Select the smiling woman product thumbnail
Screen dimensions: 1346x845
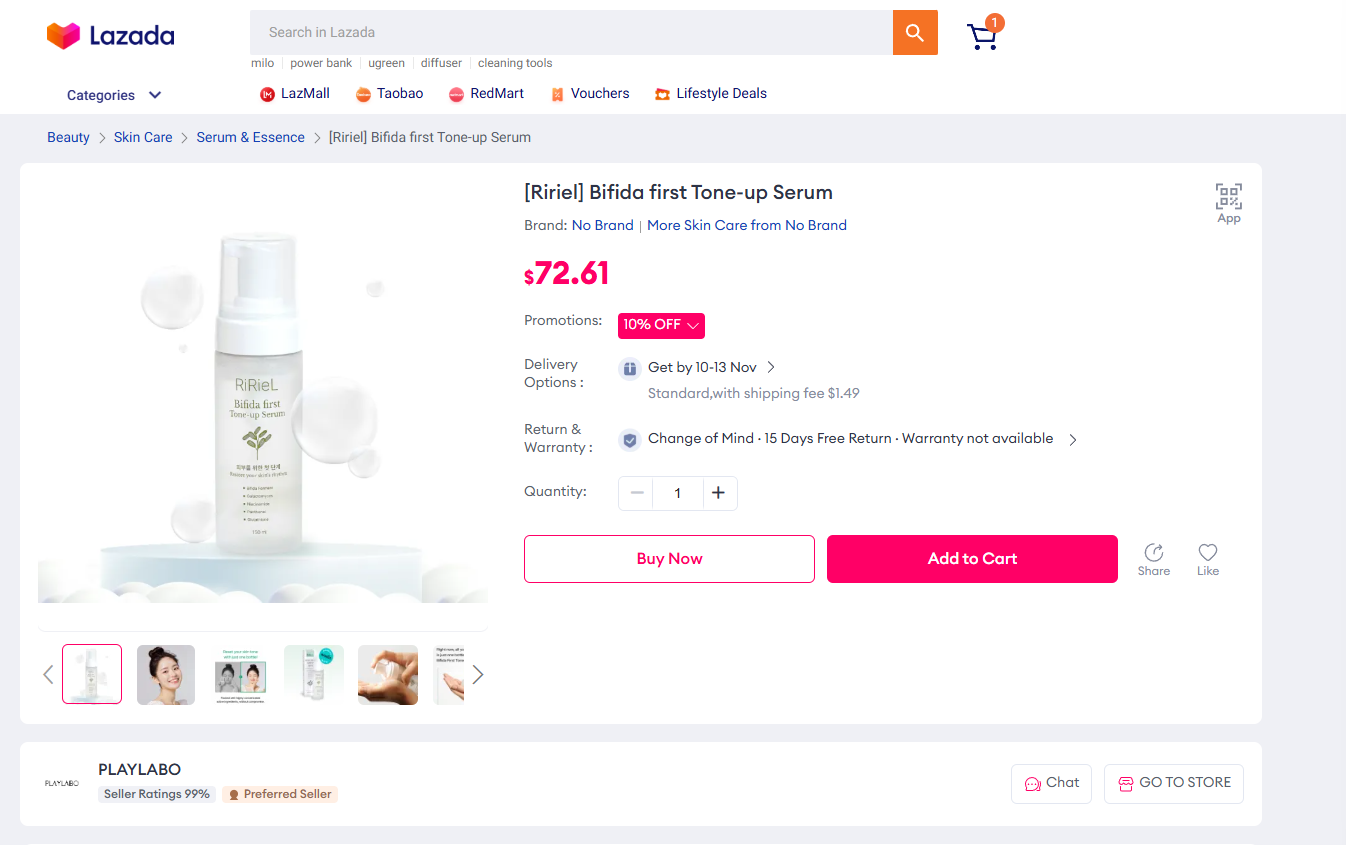pos(166,675)
